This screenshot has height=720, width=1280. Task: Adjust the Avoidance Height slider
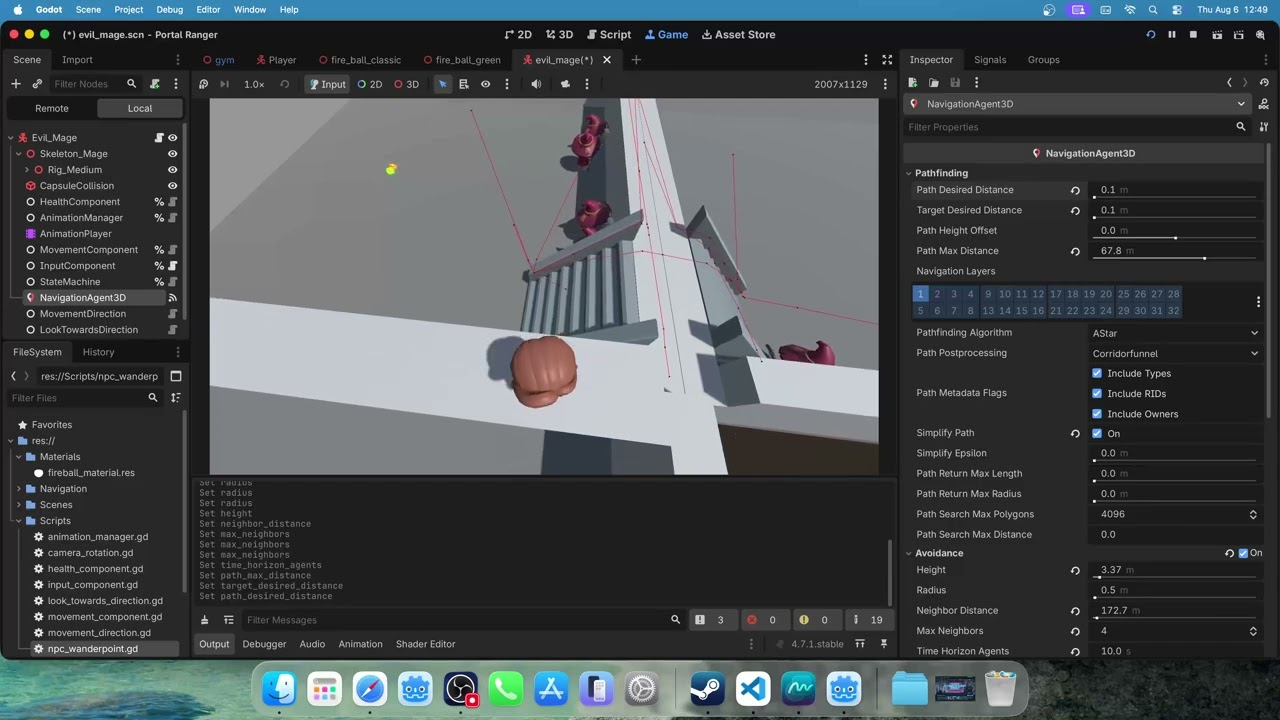(x=1176, y=578)
